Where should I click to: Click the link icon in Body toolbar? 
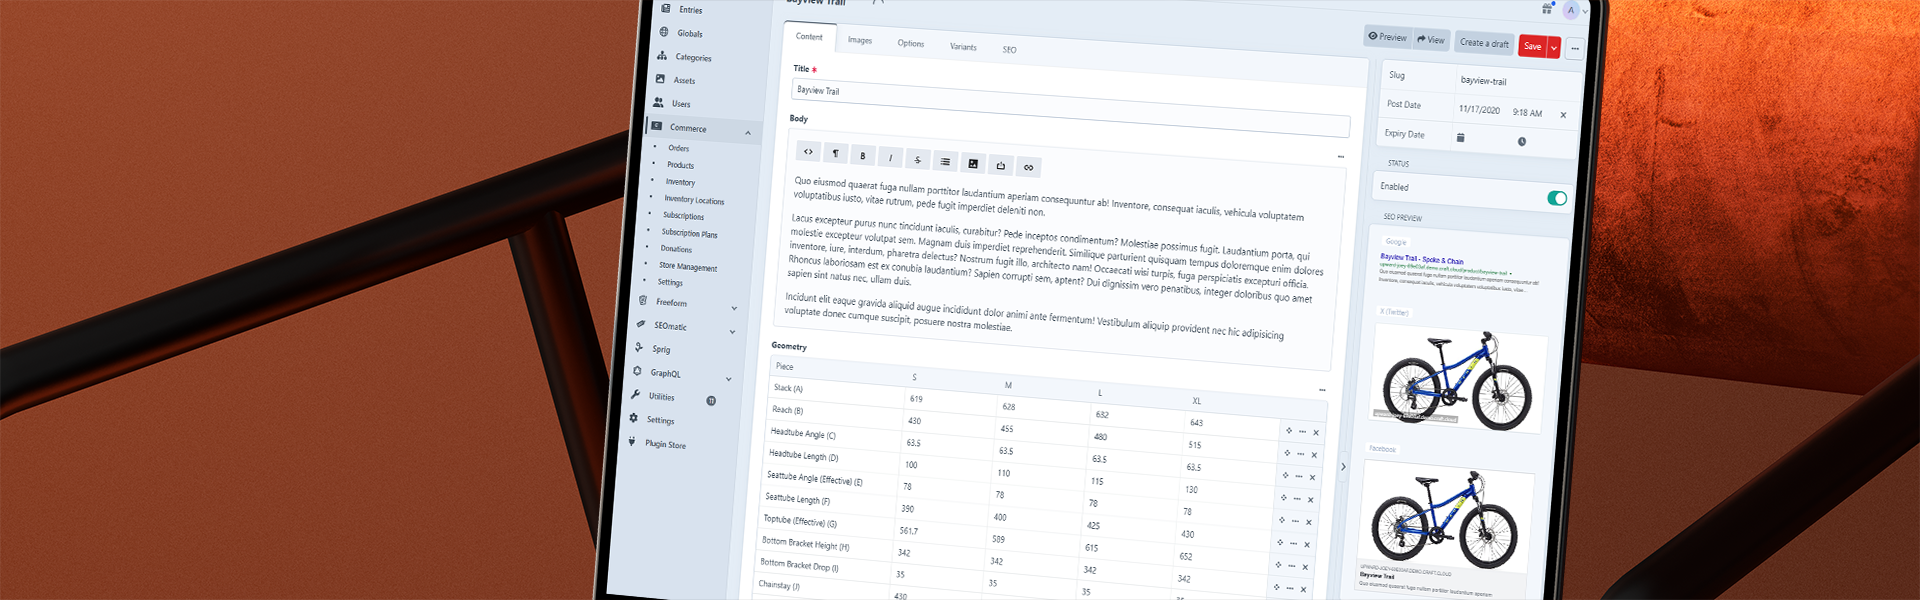click(x=1028, y=167)
